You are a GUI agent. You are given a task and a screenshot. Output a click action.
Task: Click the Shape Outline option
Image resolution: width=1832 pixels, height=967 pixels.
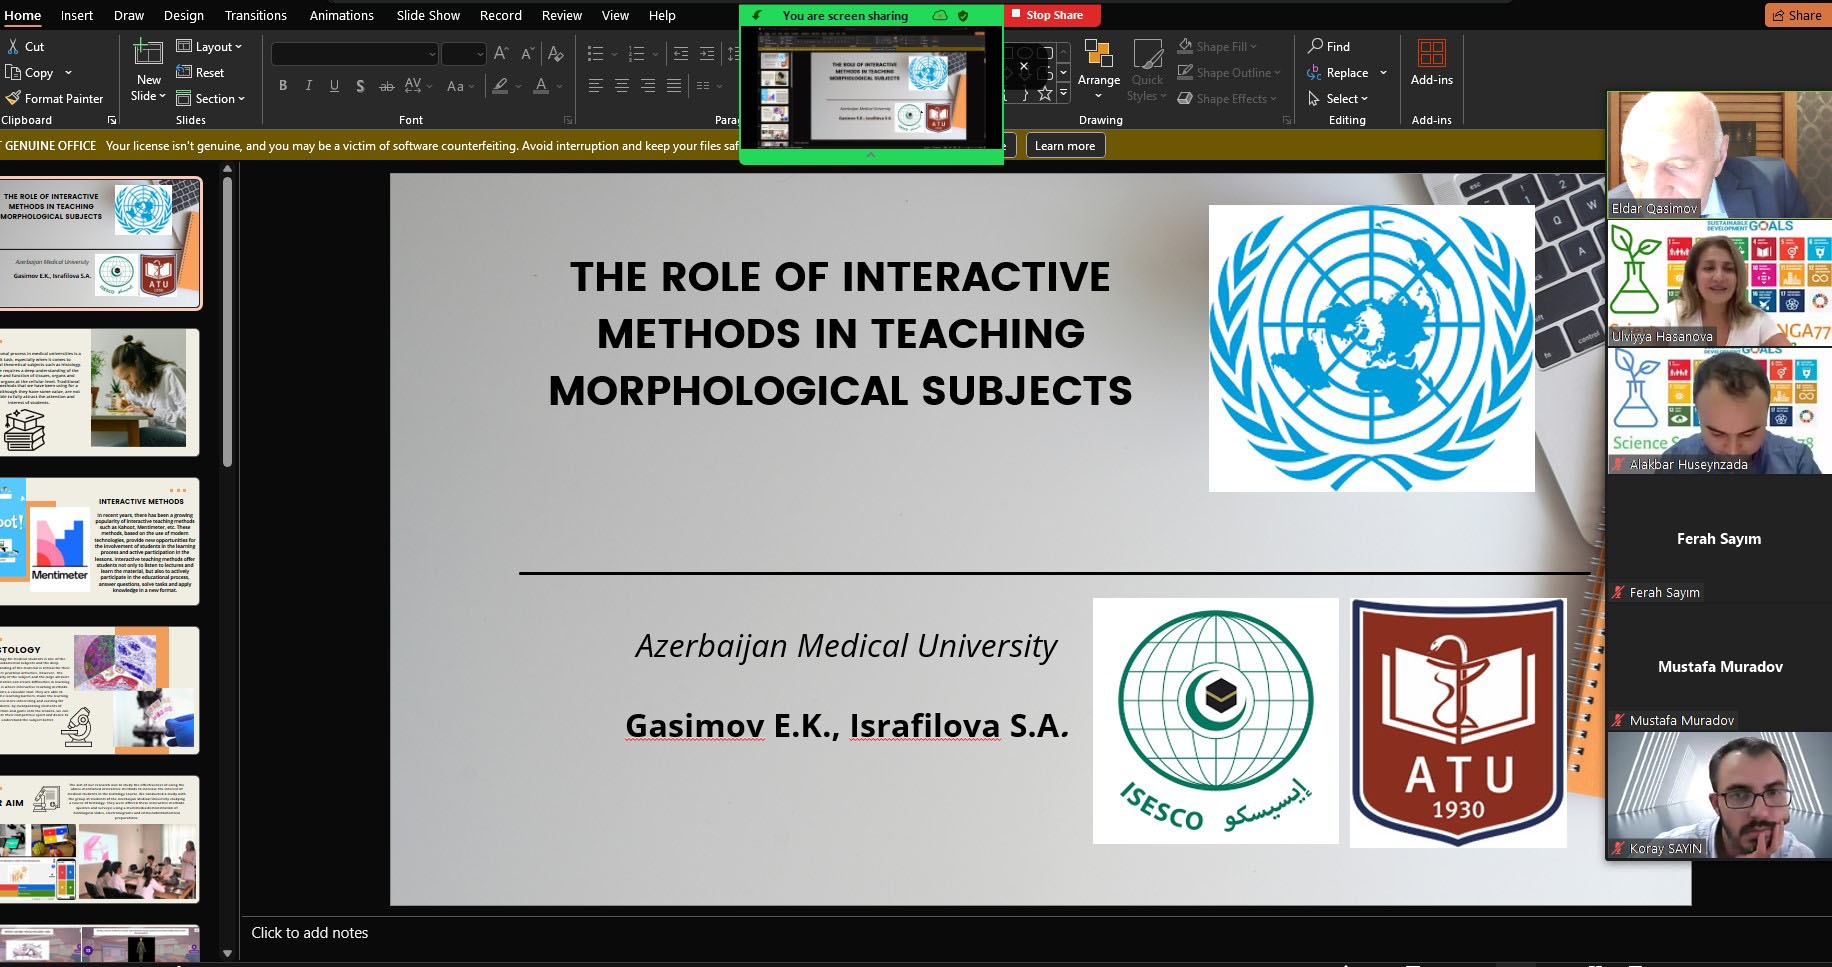coord(1228,72)
